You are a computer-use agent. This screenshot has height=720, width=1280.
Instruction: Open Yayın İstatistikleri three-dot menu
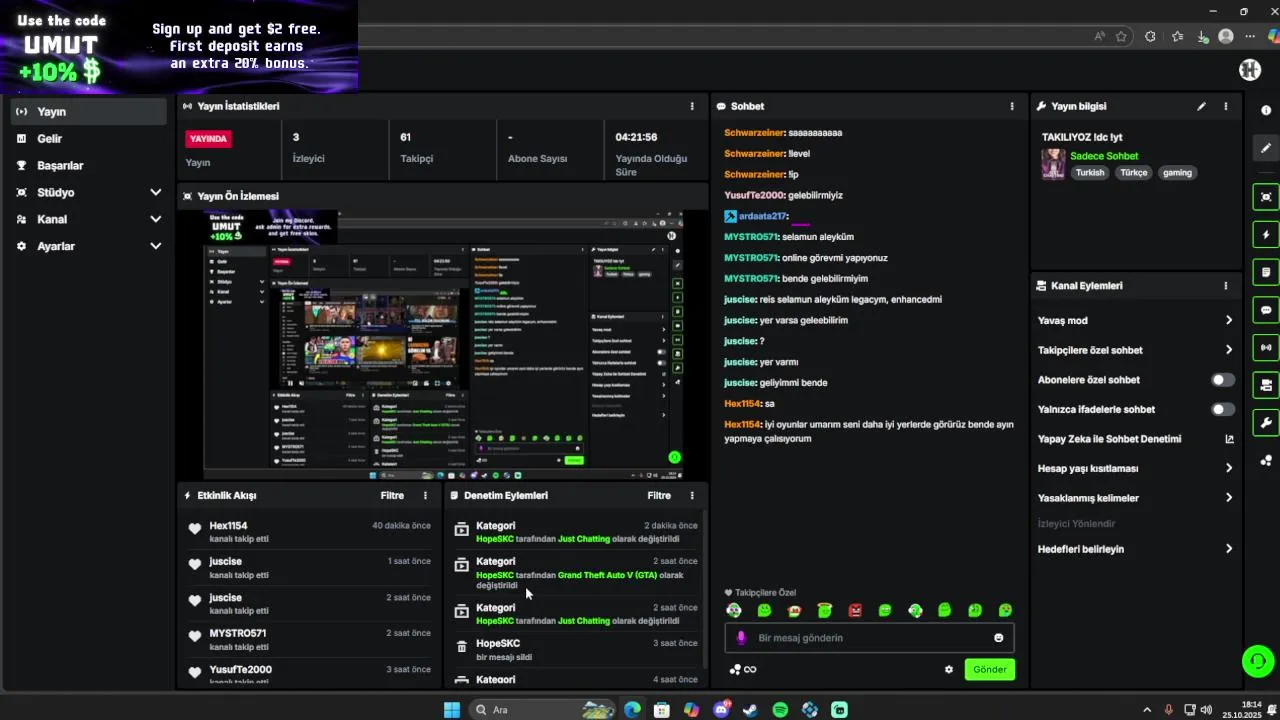coord(692,106)
